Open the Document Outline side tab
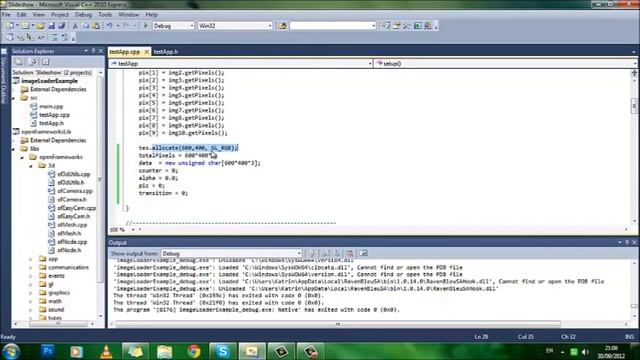 coord(4,80)
